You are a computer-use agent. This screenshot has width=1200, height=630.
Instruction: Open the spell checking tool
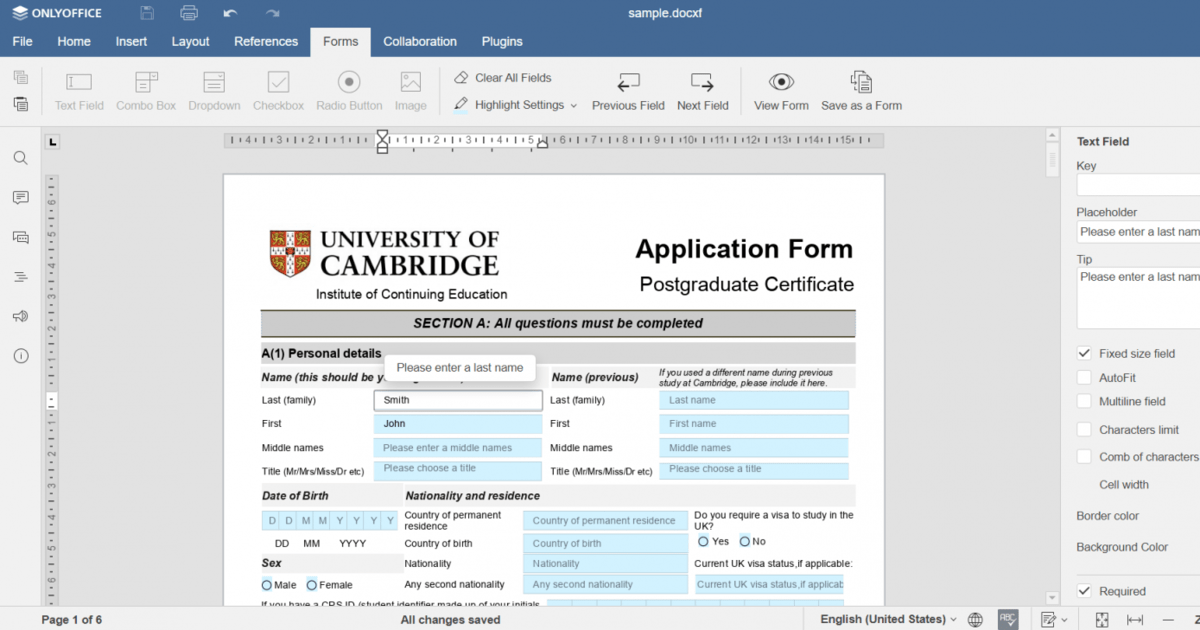1007,619
